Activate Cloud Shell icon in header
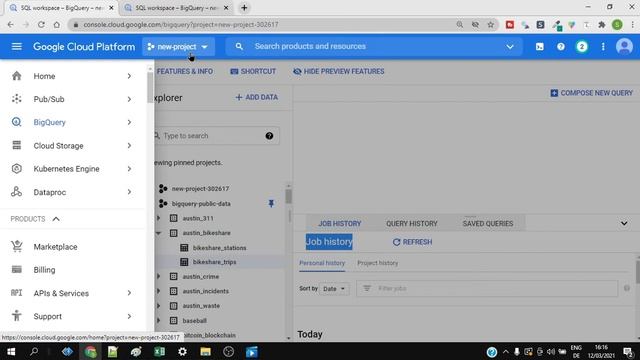Image resolution: width=640 pixels, height=360 pixels. [x=540, y=47]
